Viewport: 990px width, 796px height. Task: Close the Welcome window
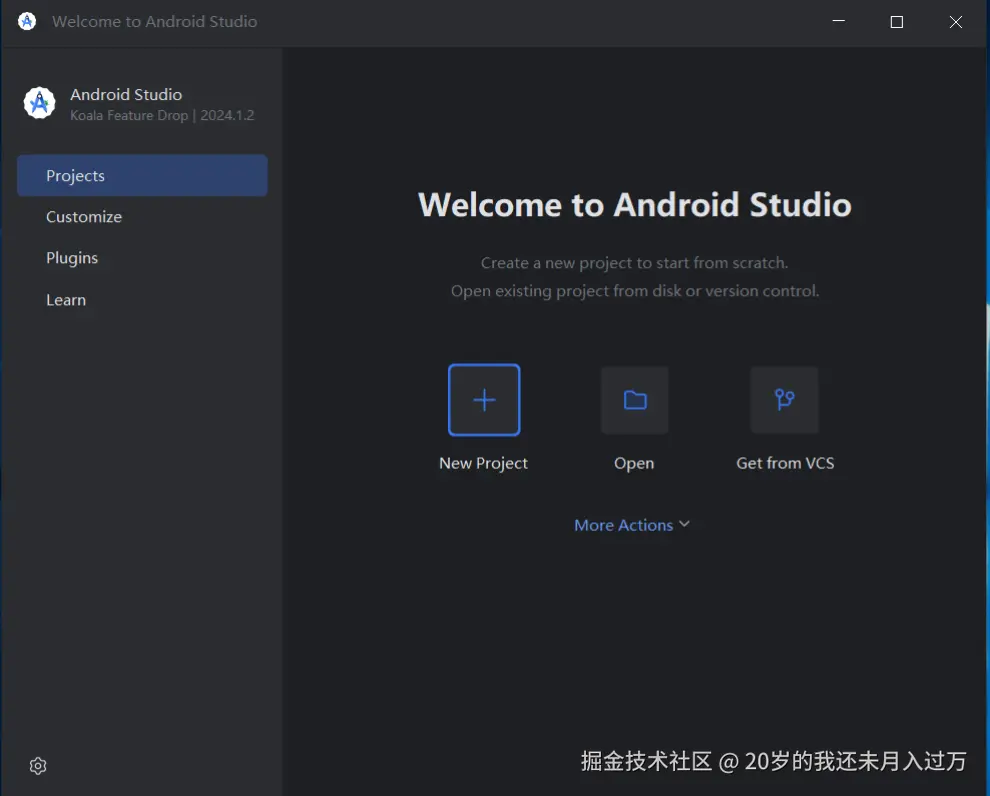pos(956,21)
